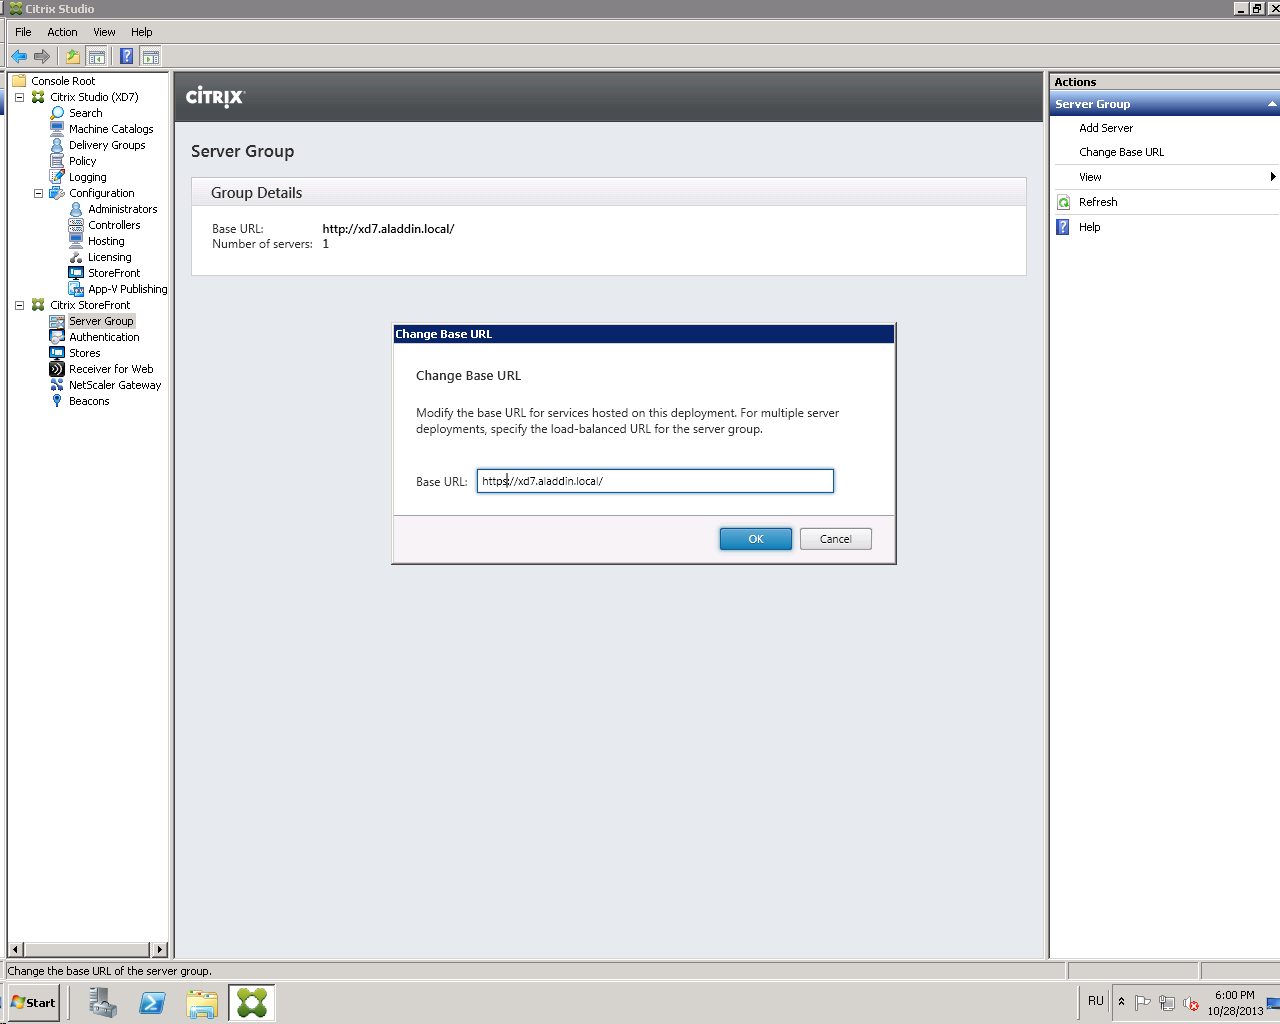Screen dimensions: 1280x1024
Task: Click OK in Change Base URL dialog
Action: pyautogui.click(x=756, y=539)
